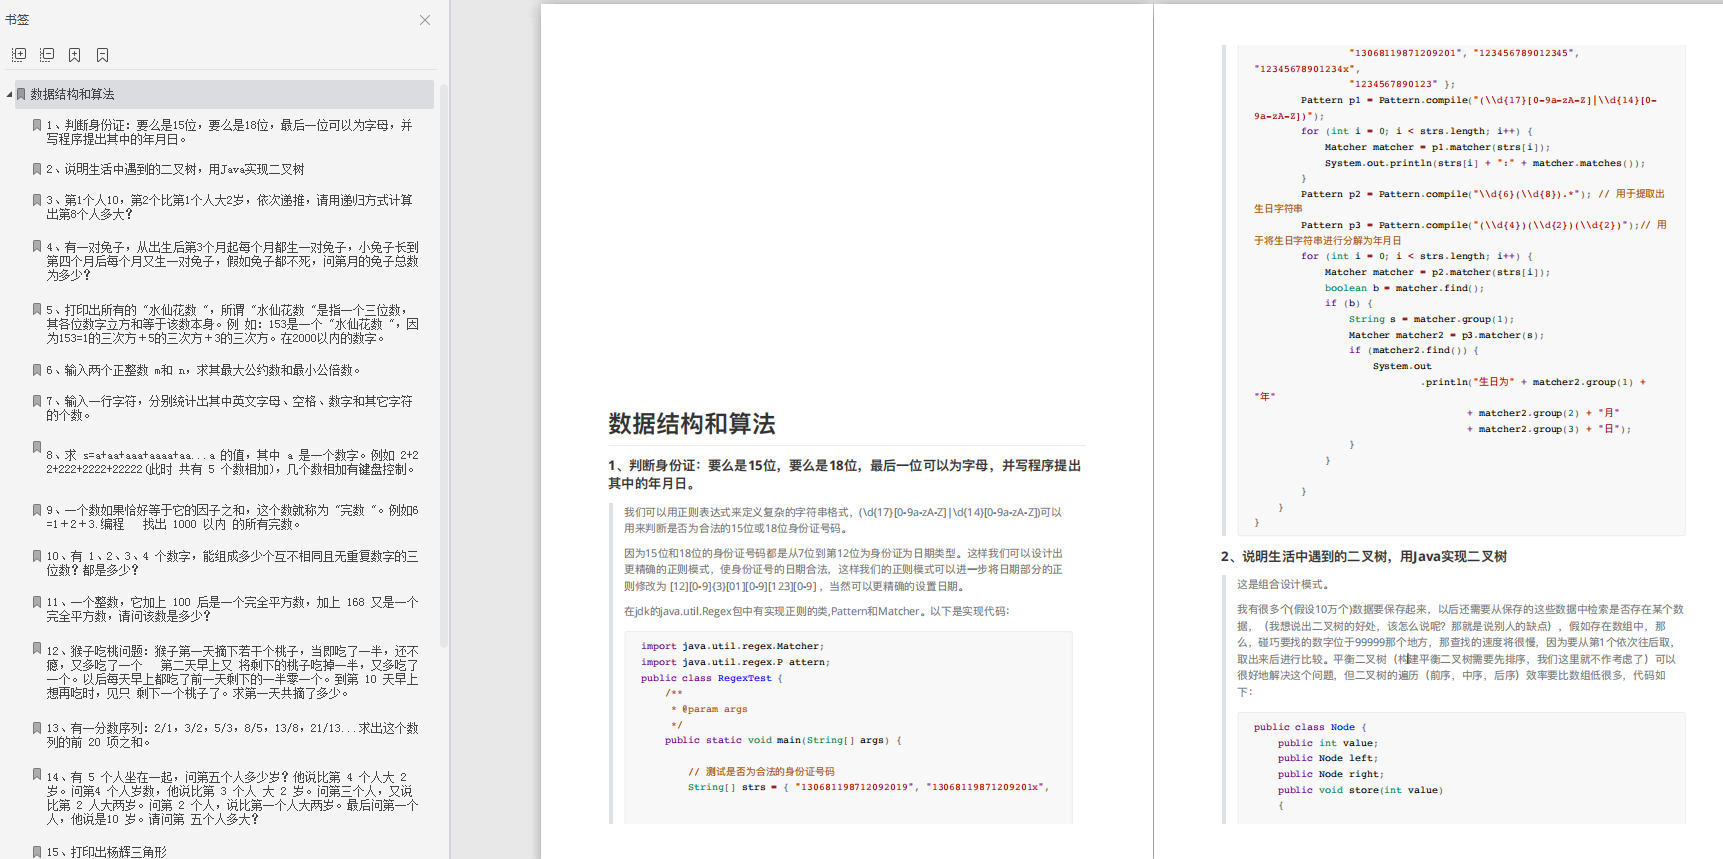Screen dimensions: 1723x859
Task: Open bookmark 9 about 完数
Action: [232, 517]
